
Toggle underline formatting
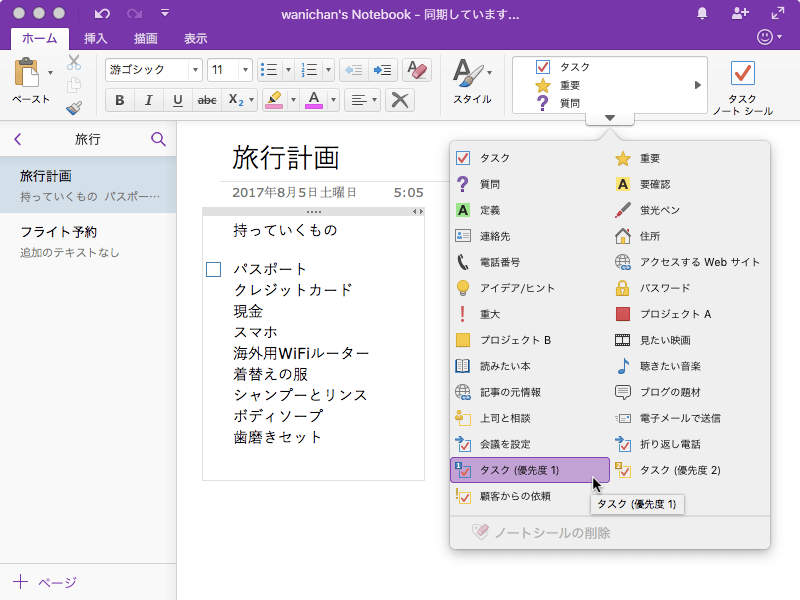(x=177, y=100)
